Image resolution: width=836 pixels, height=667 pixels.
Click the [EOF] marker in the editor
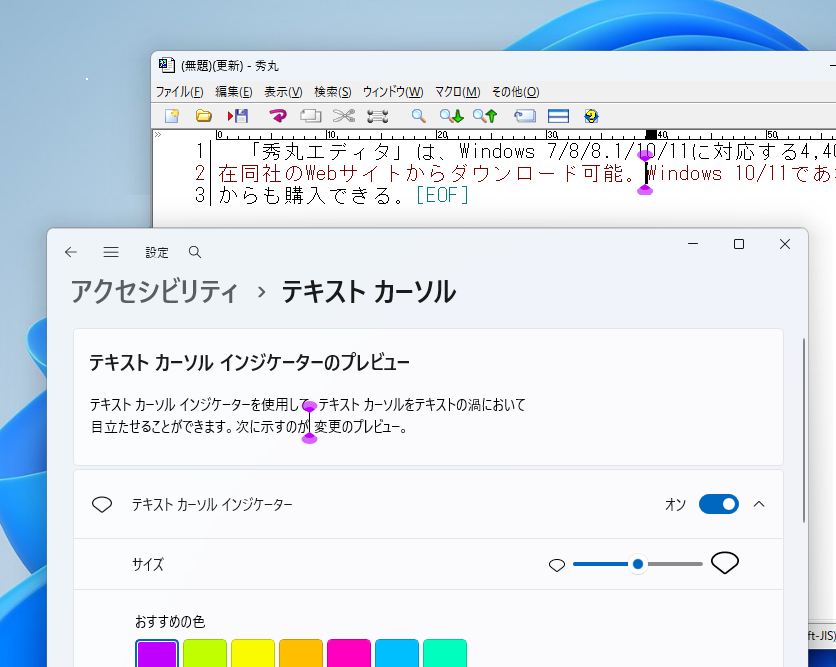tap(442, 195)
